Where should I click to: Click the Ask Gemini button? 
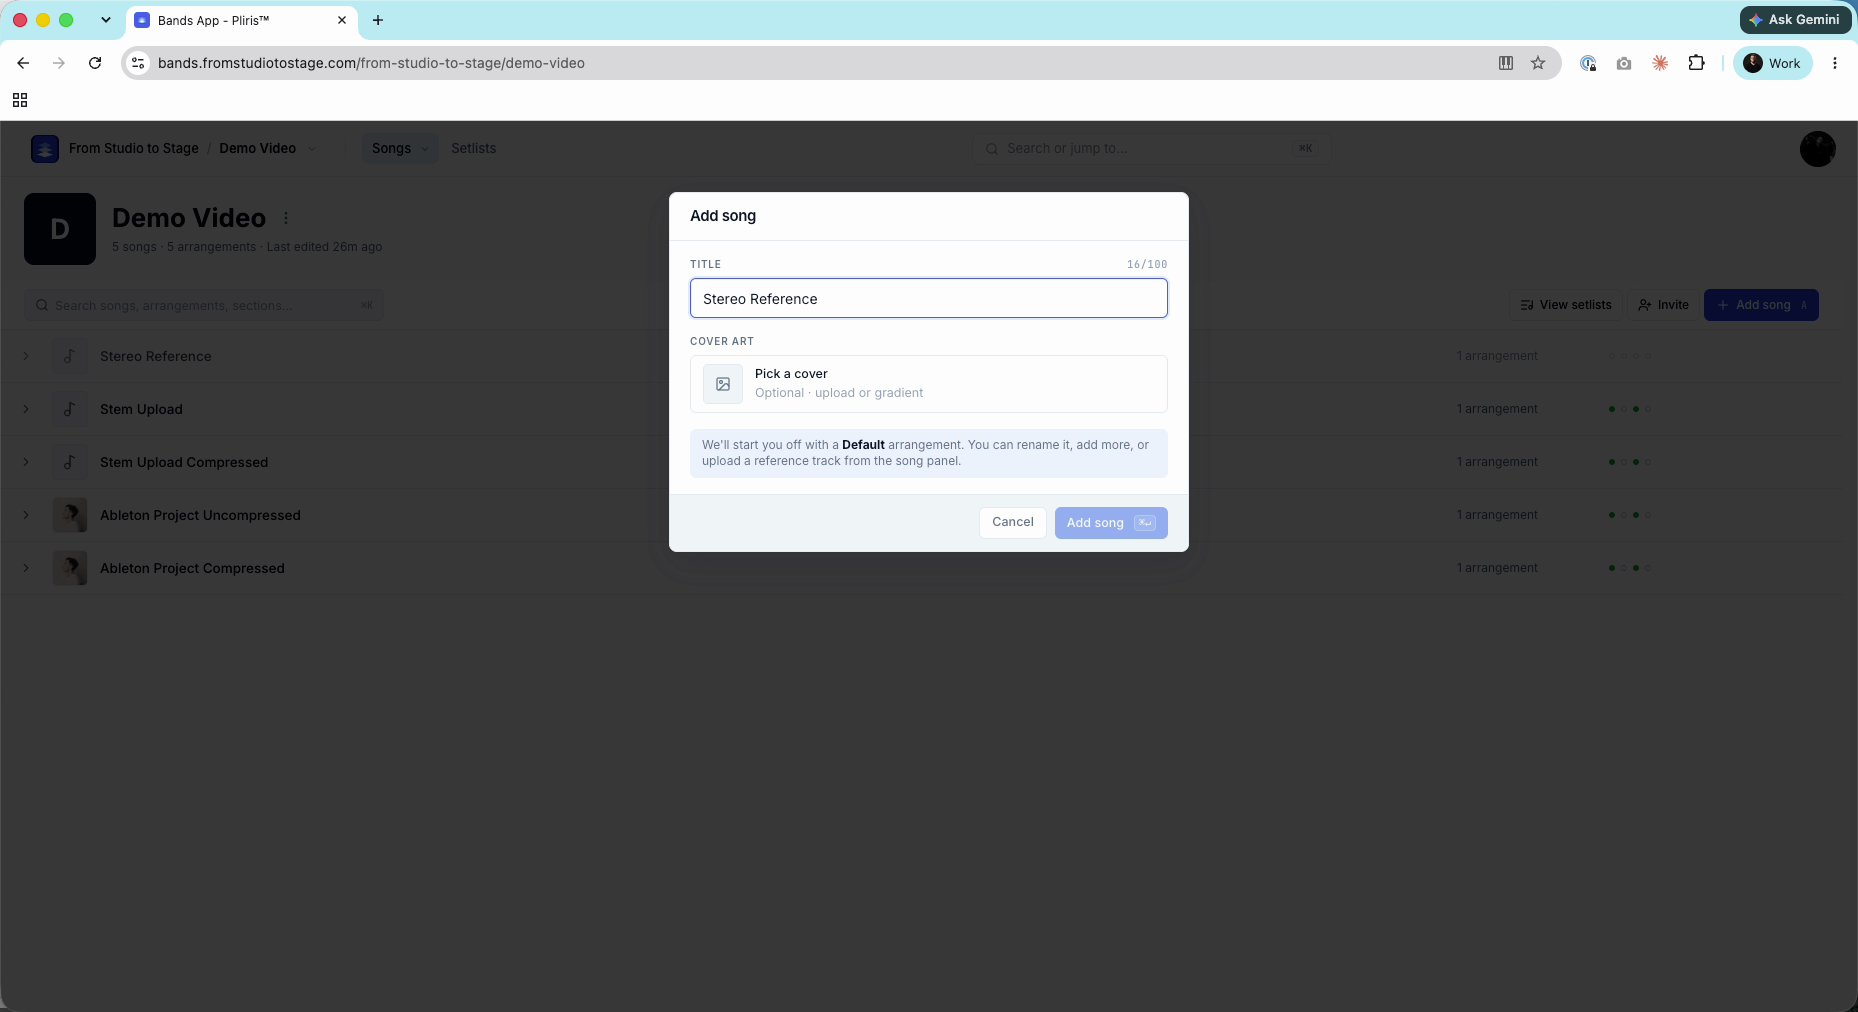pyautogui.click(x=1795, y=20)
